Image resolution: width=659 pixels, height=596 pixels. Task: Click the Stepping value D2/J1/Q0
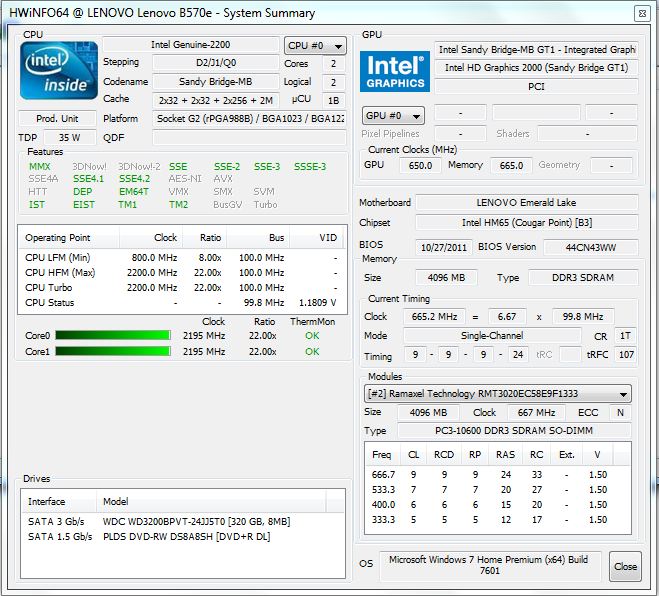[x=216, y=63]
